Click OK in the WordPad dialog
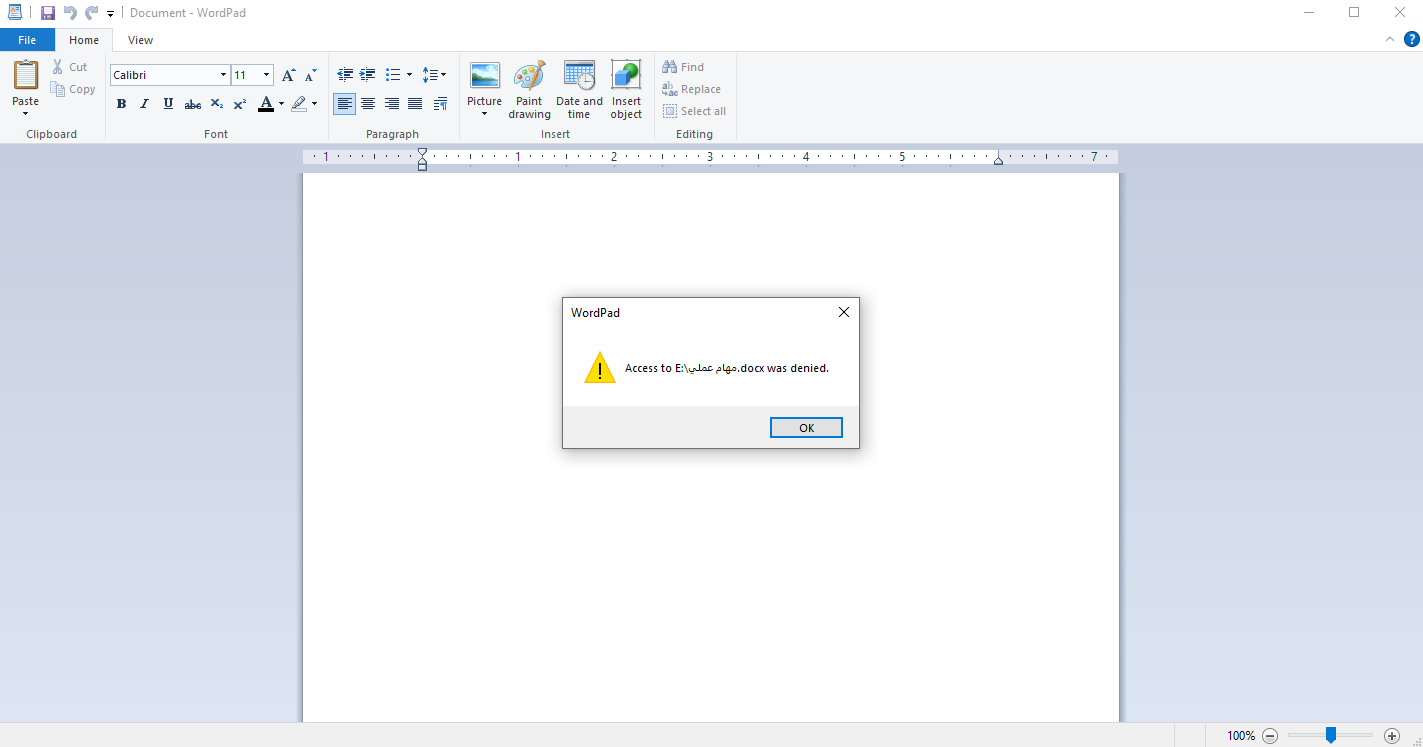The width and height of the screenshot is (1423, 747). pyautogui.click(x=806, y=428)
